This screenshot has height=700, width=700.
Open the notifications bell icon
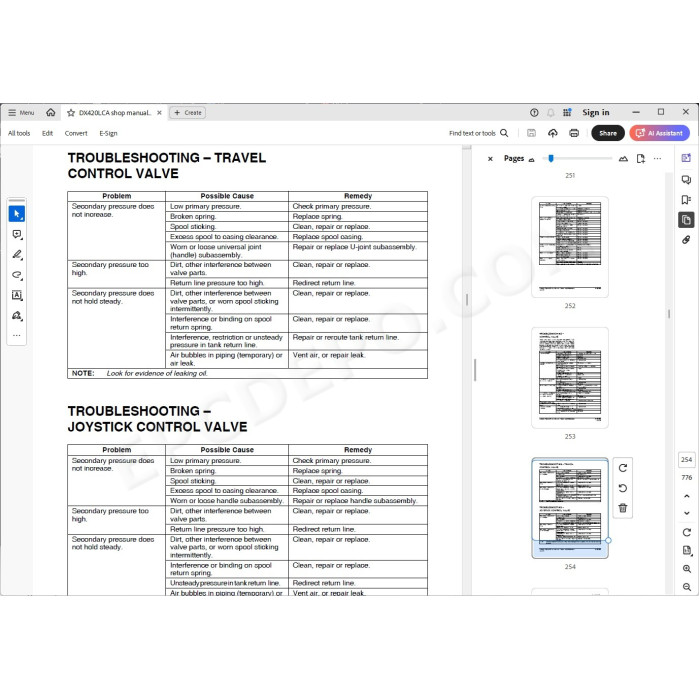[551, 112]
